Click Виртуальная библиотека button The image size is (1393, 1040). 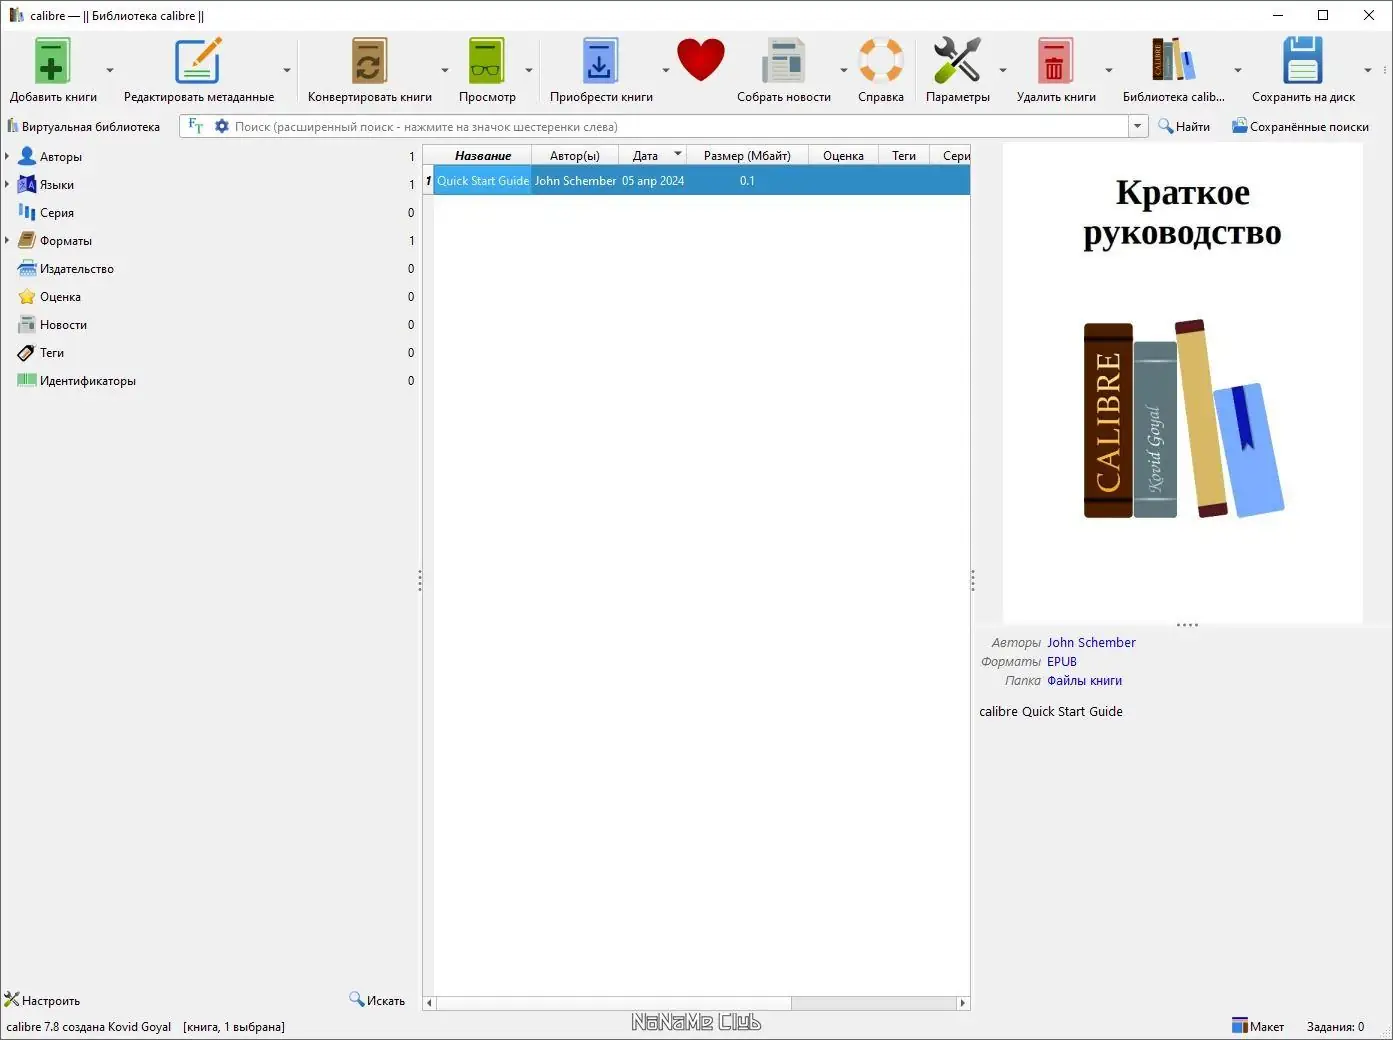(x=83, y=126)
